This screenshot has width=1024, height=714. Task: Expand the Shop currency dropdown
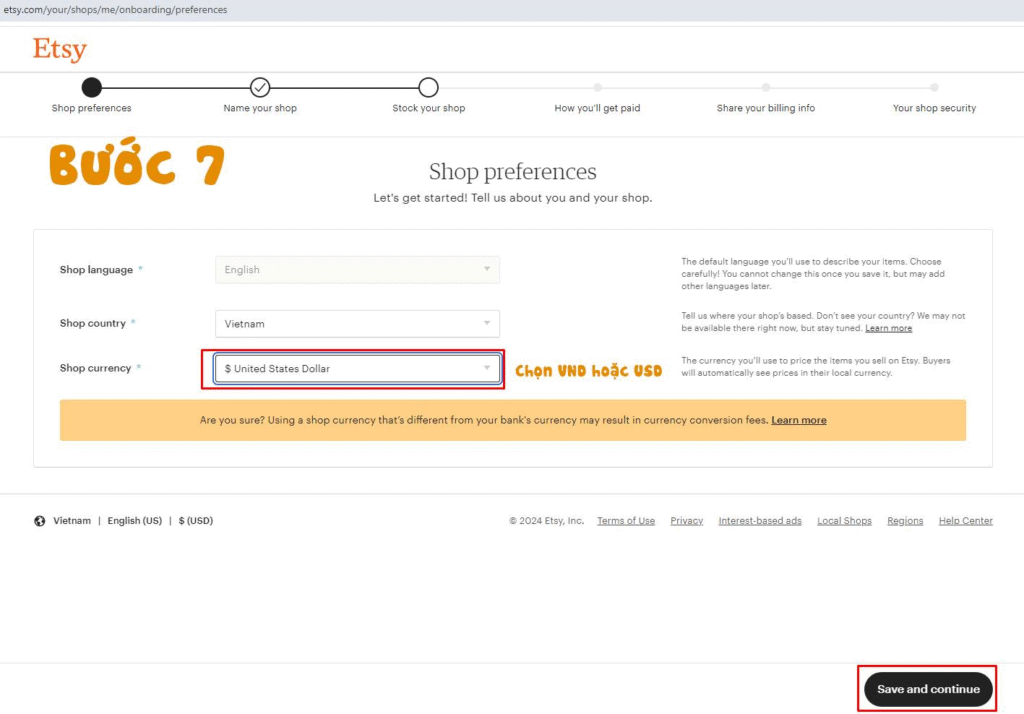[357, 369]
